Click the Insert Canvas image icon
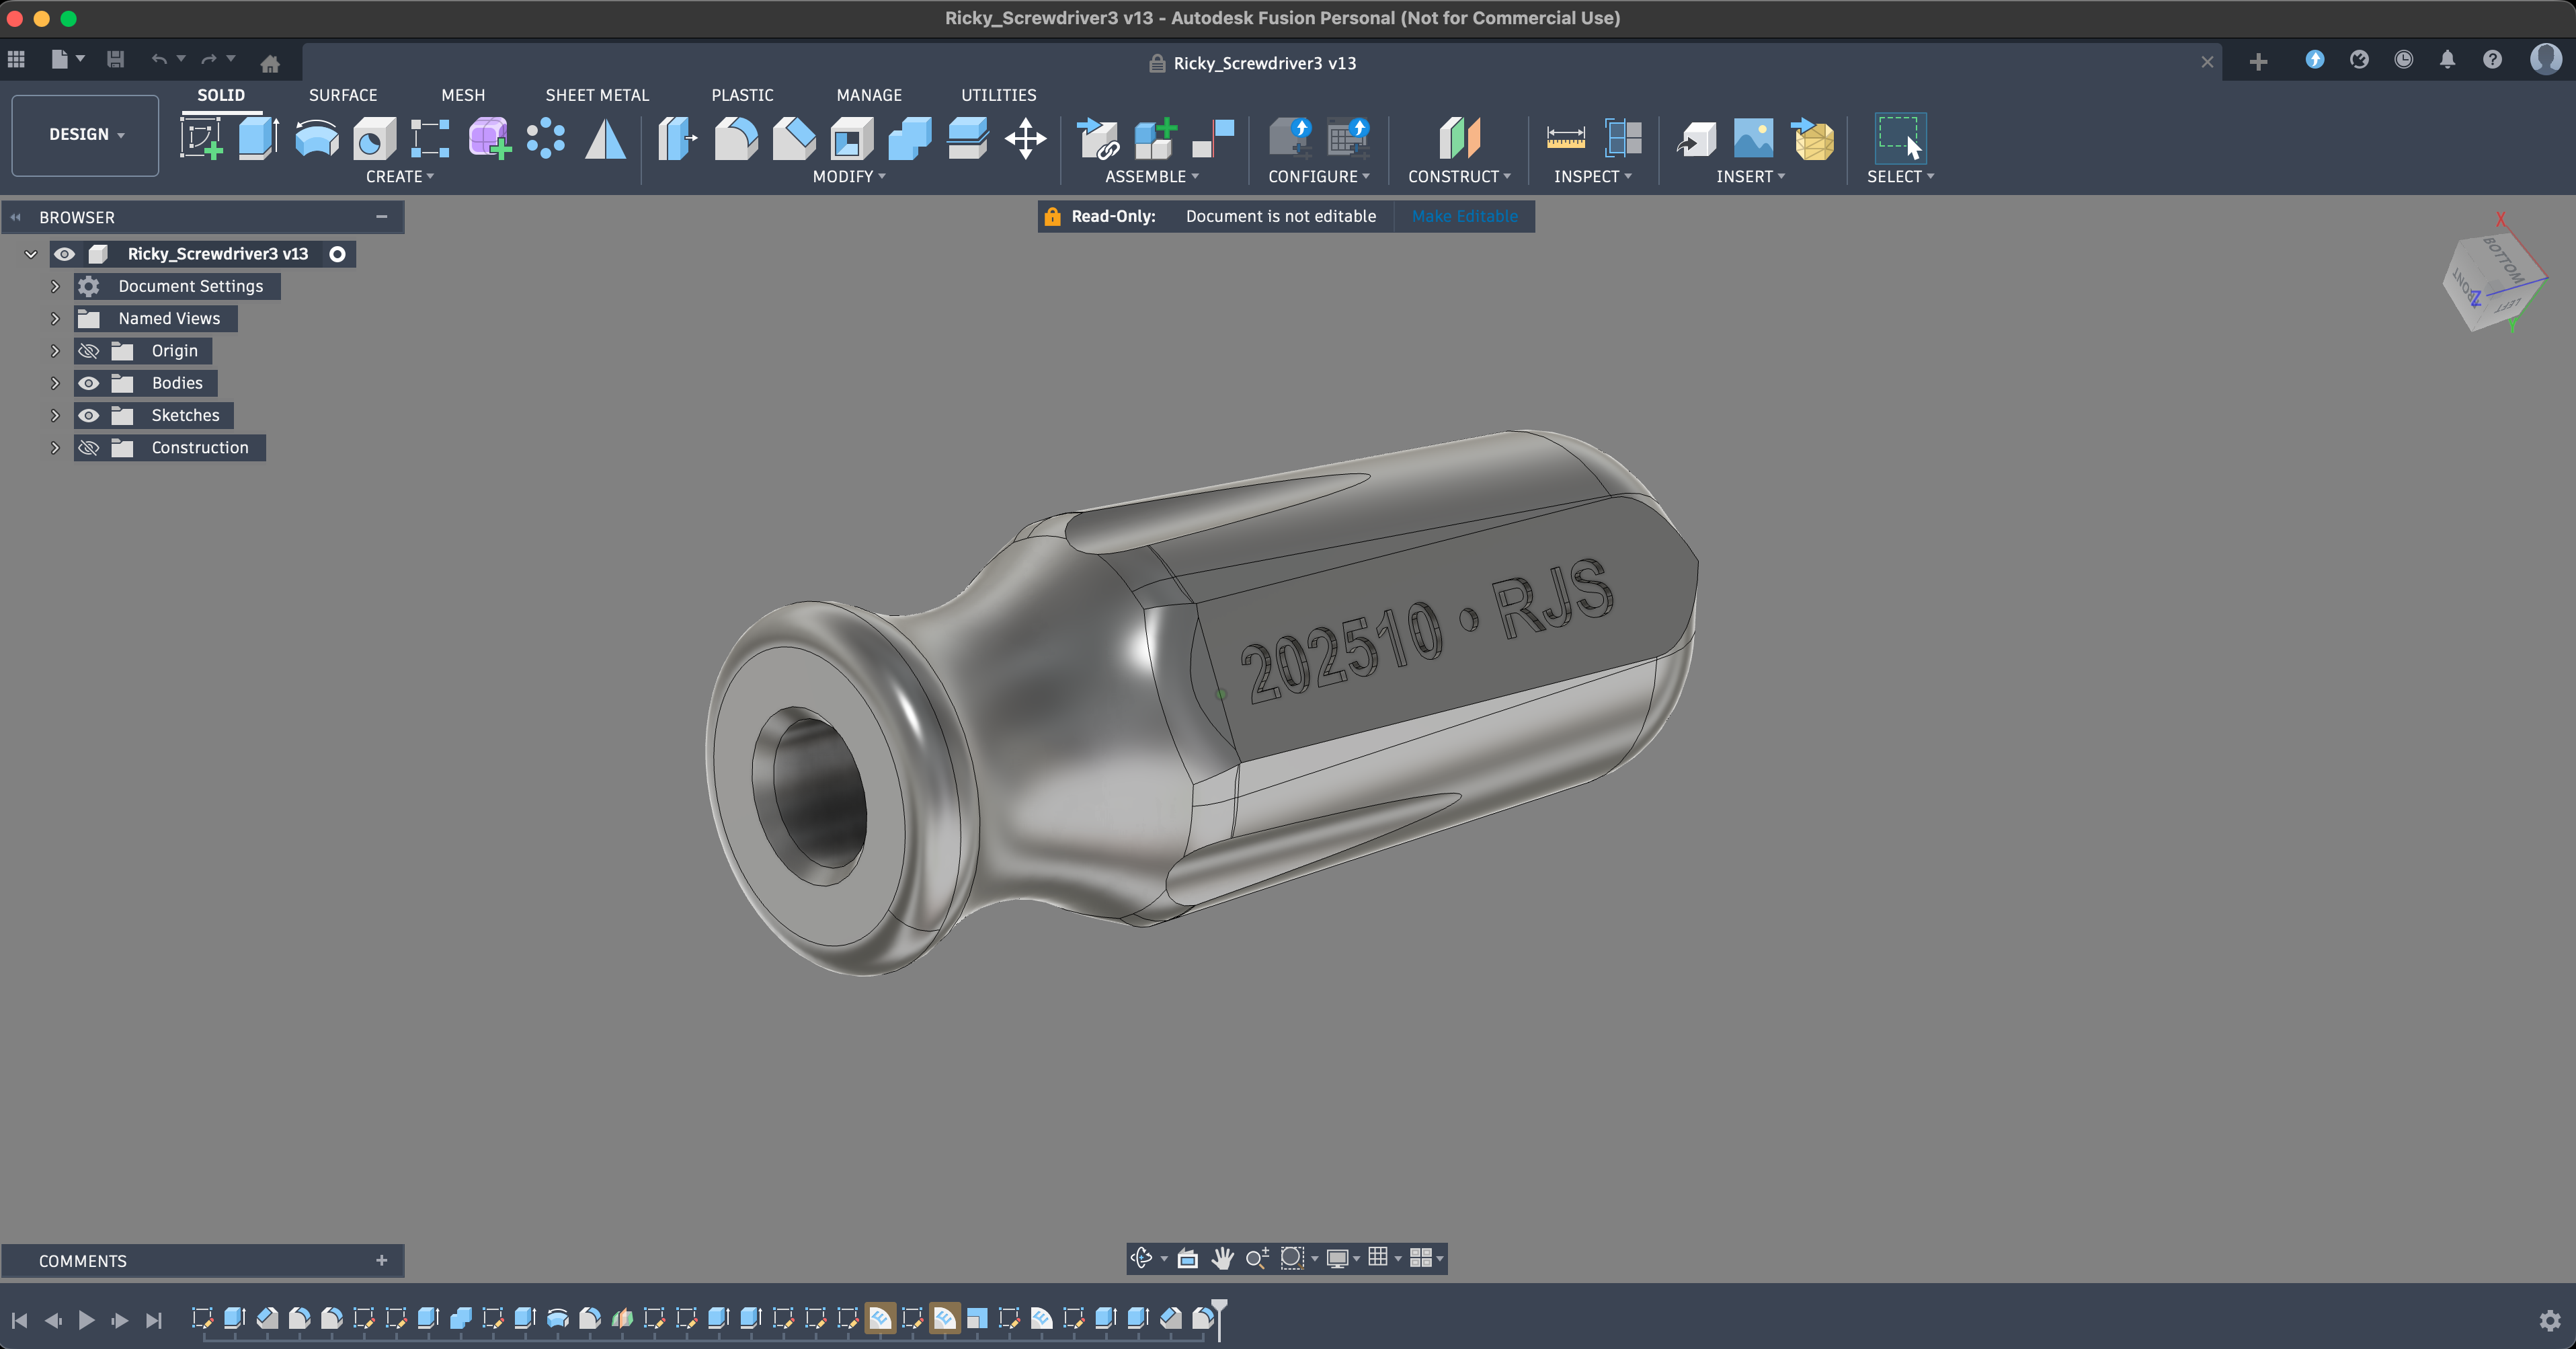The image size is (2576, 1349). click(1754, 138)
